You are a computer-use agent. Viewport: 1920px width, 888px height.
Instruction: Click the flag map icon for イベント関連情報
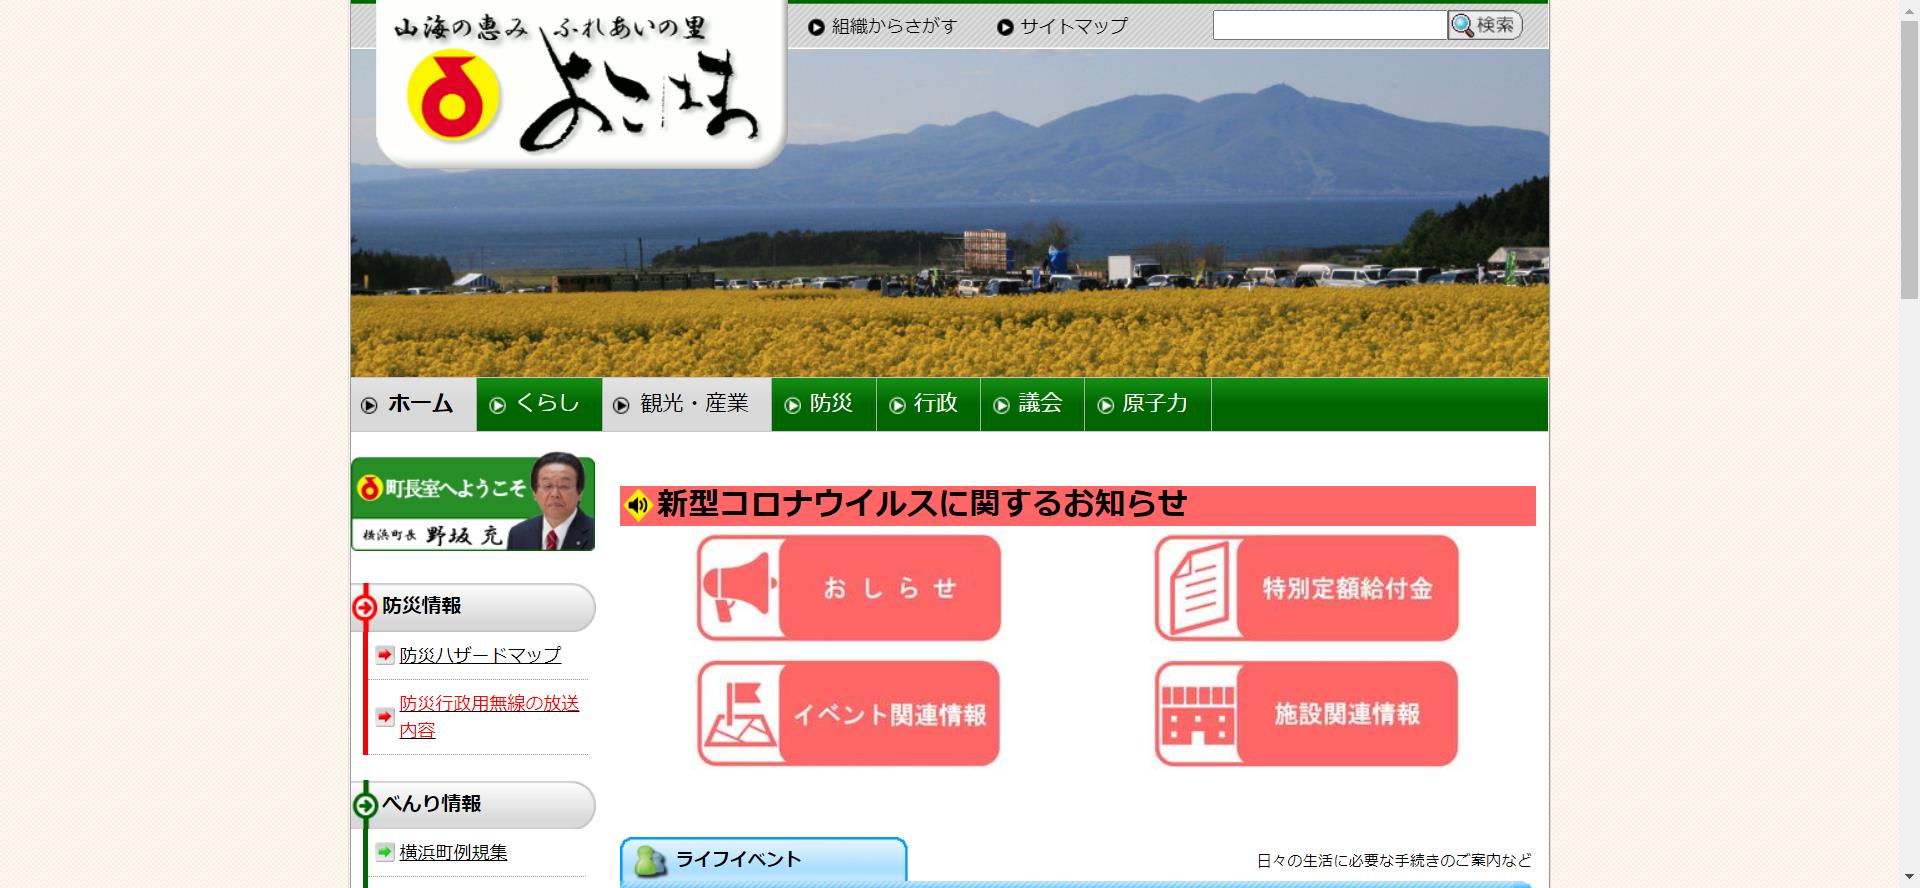point(739,714)
